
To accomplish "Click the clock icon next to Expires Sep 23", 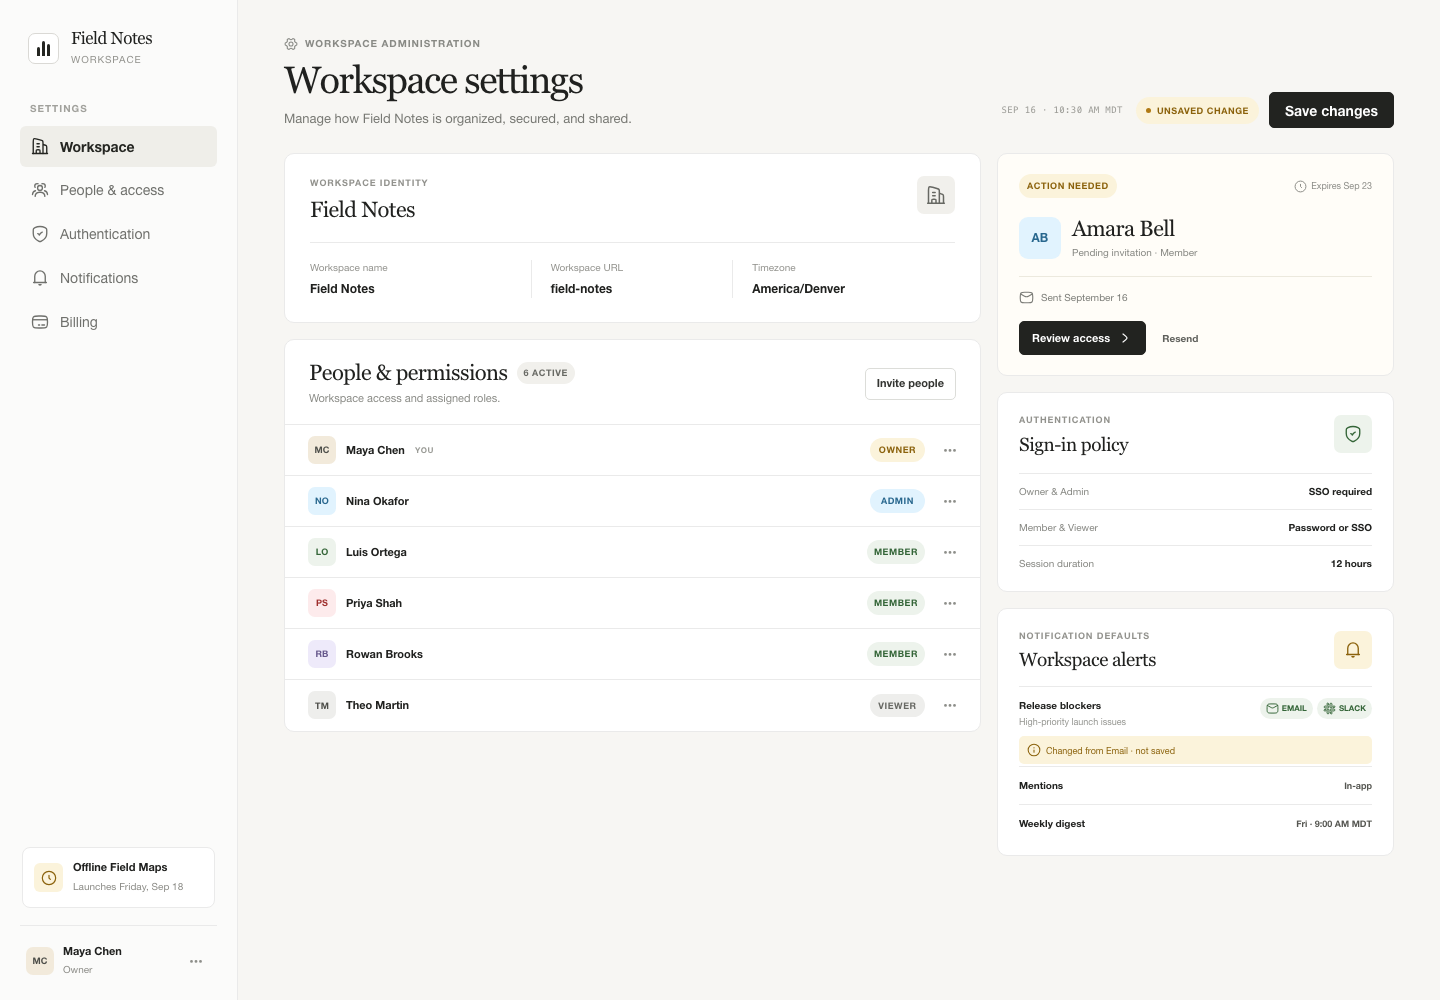I will pyautogui.click(x=1300, y=186).
